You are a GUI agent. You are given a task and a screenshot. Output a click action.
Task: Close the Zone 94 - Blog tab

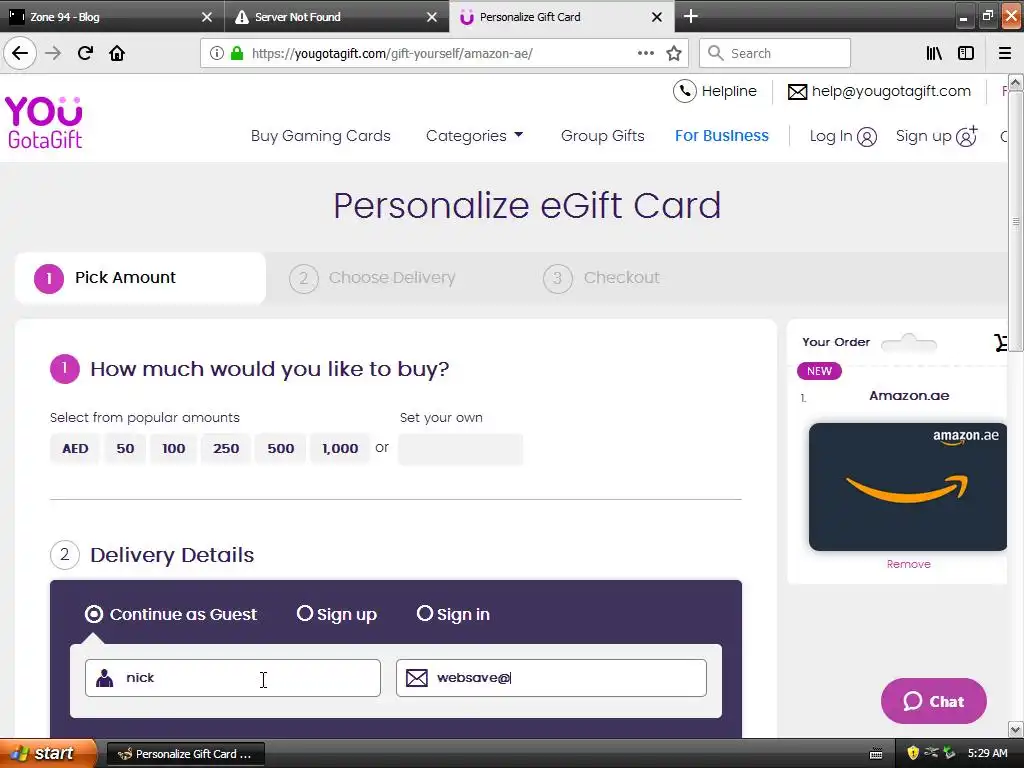(x=206, y=17)
